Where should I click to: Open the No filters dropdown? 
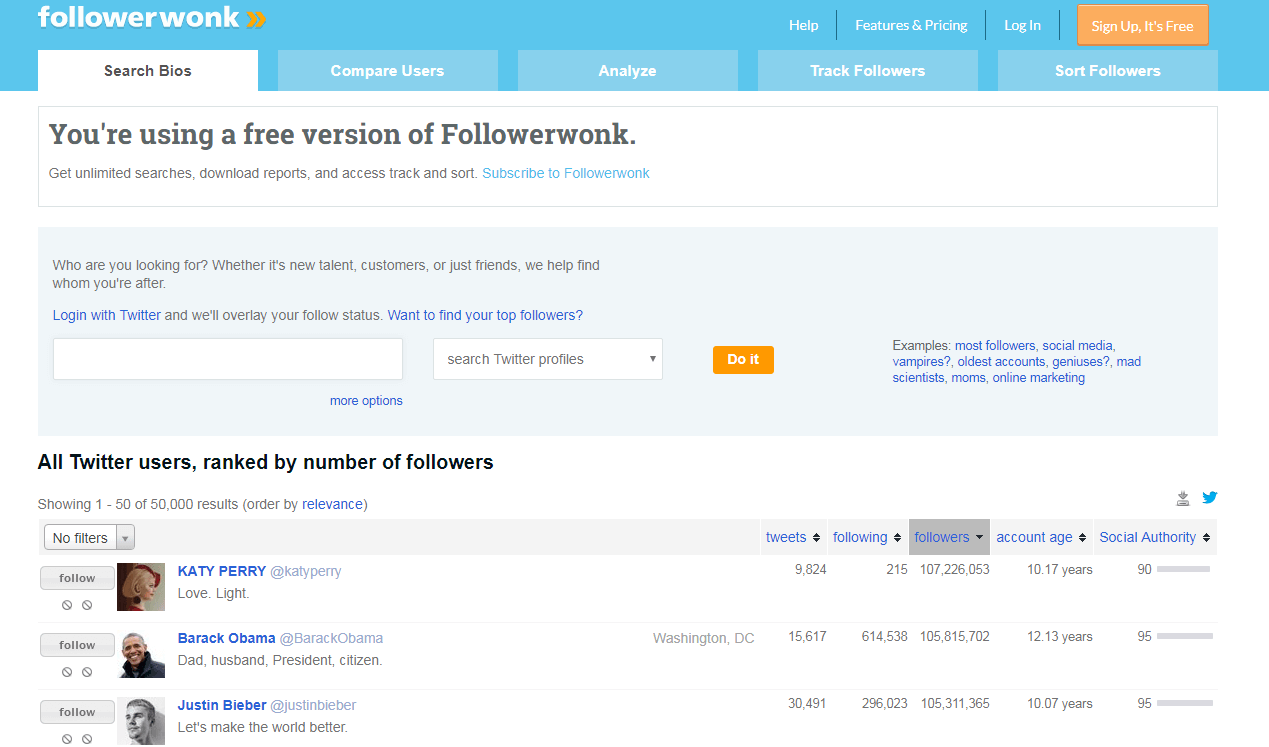pos(89,537)
